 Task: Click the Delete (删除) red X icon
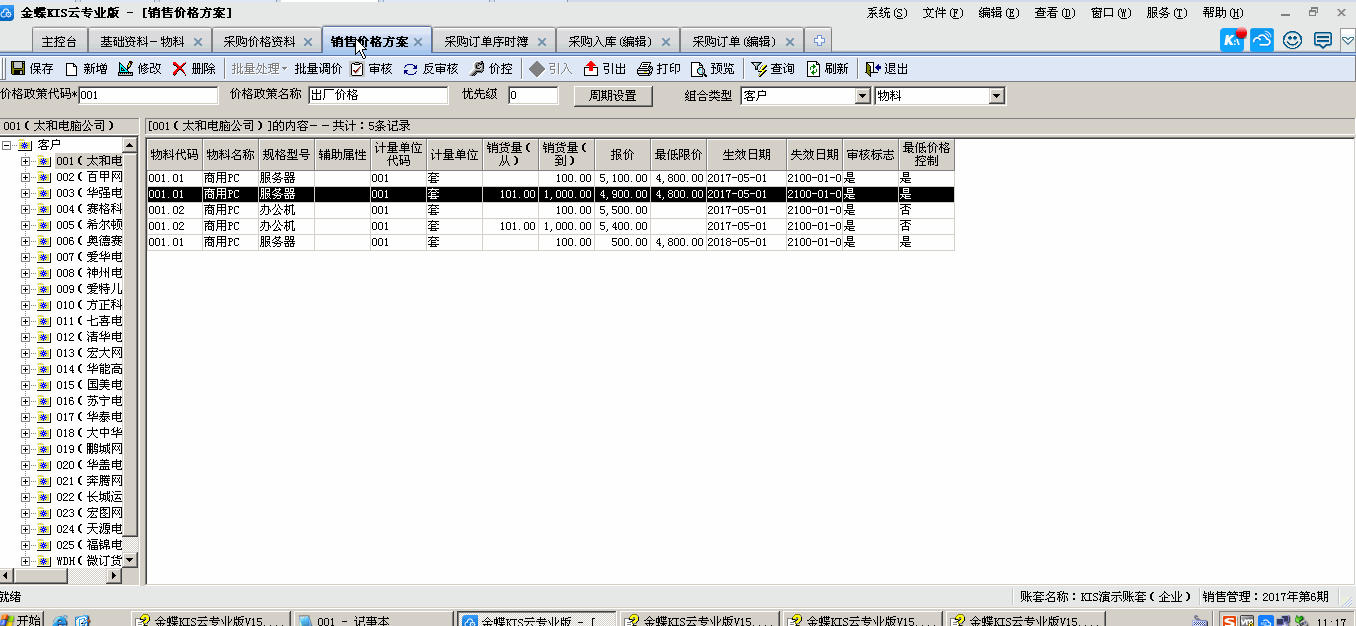tap(179, 69)
